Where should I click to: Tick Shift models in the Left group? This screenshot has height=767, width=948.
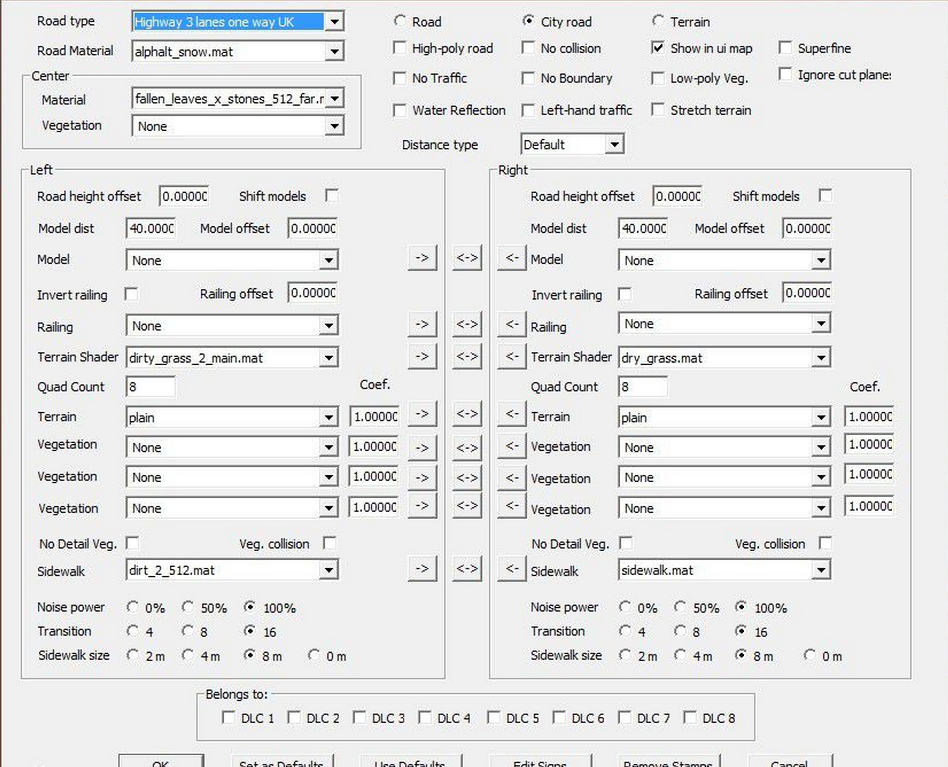[331, 196]
